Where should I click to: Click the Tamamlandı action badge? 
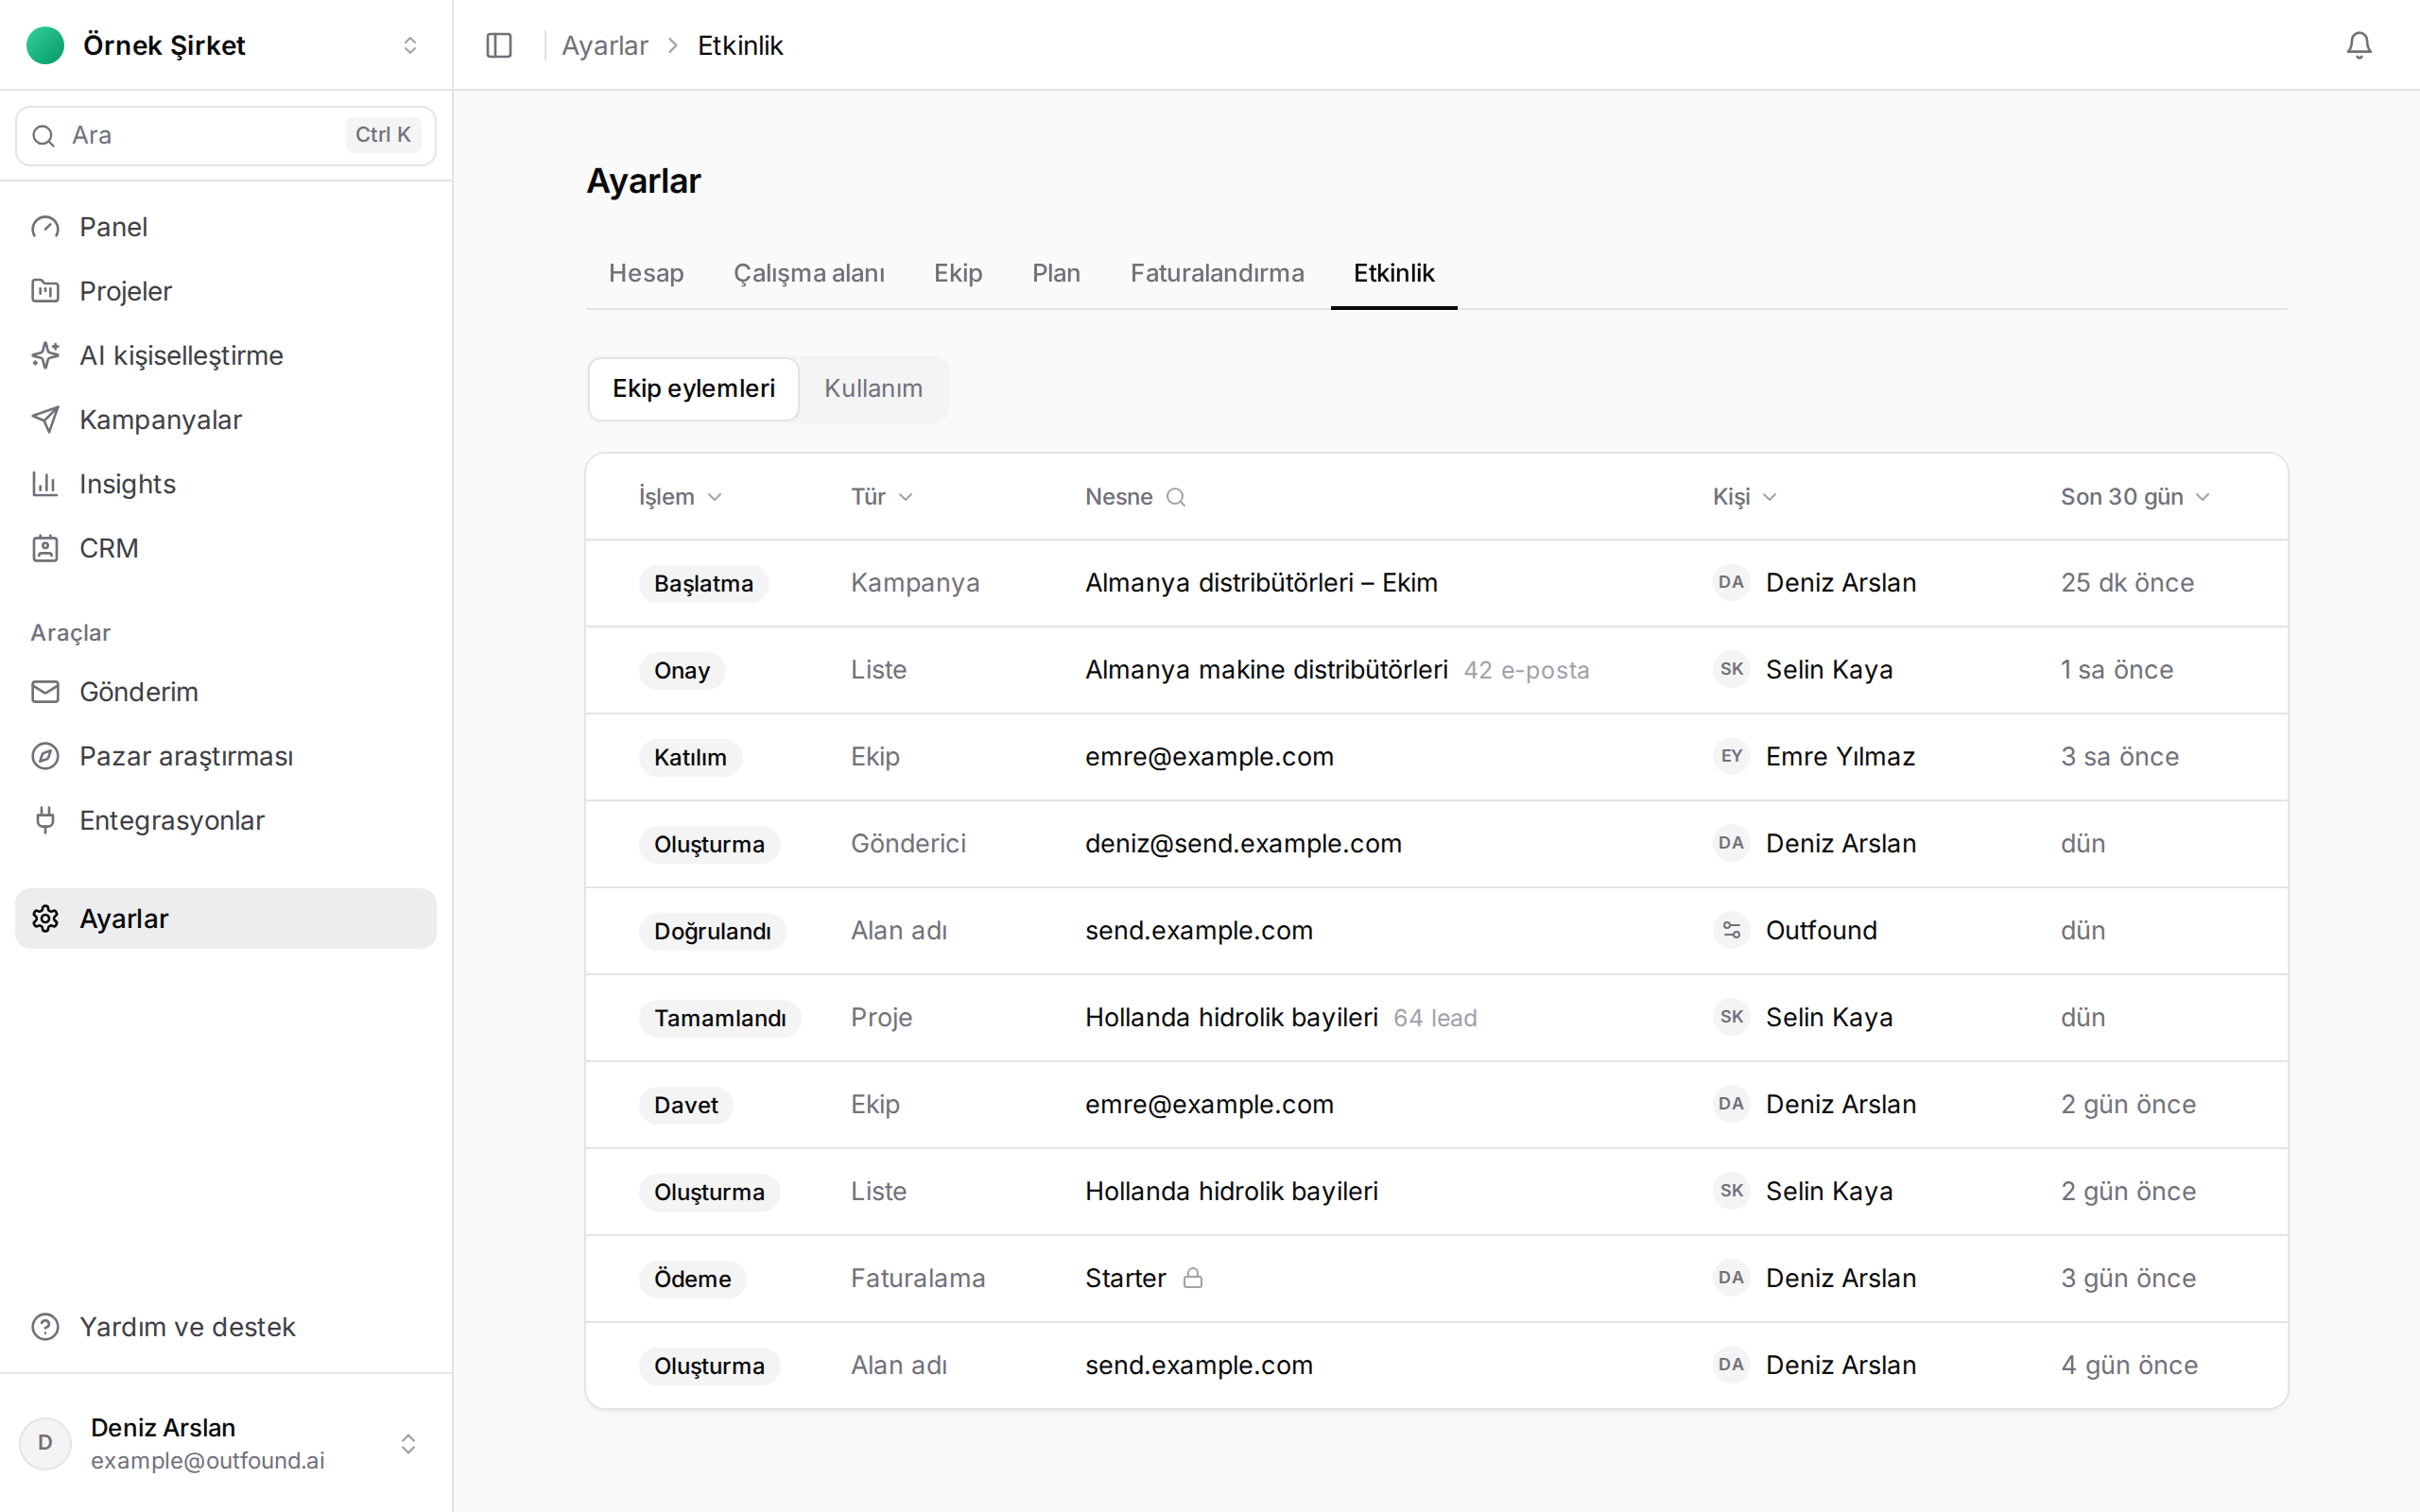click(720, 1019)
